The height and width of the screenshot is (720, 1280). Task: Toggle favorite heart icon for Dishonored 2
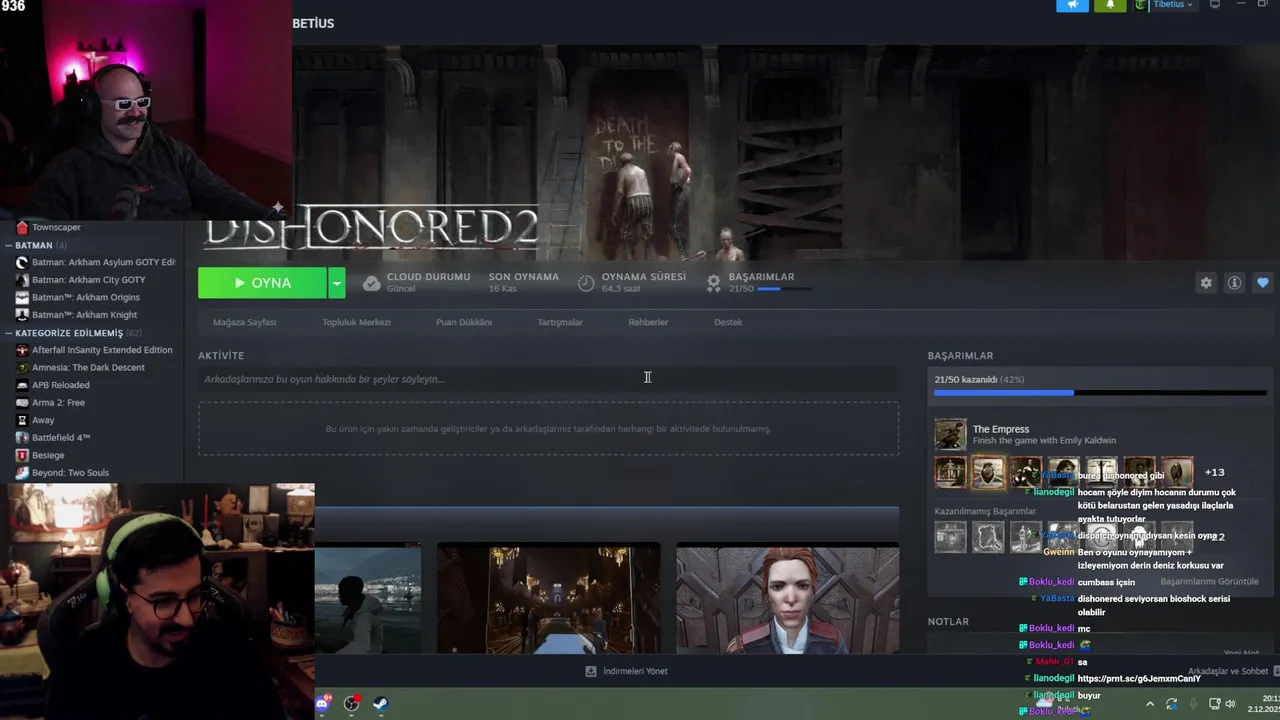[x=1263, y=283]
